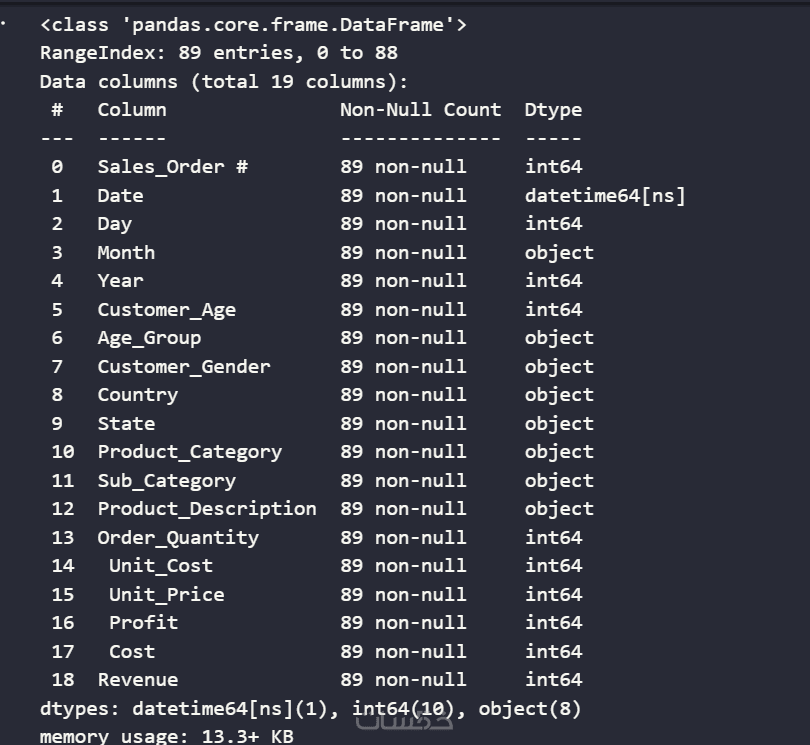Click the memory usage line
The height and width of the screenshot is (745, 810).
tap(167, 736)
